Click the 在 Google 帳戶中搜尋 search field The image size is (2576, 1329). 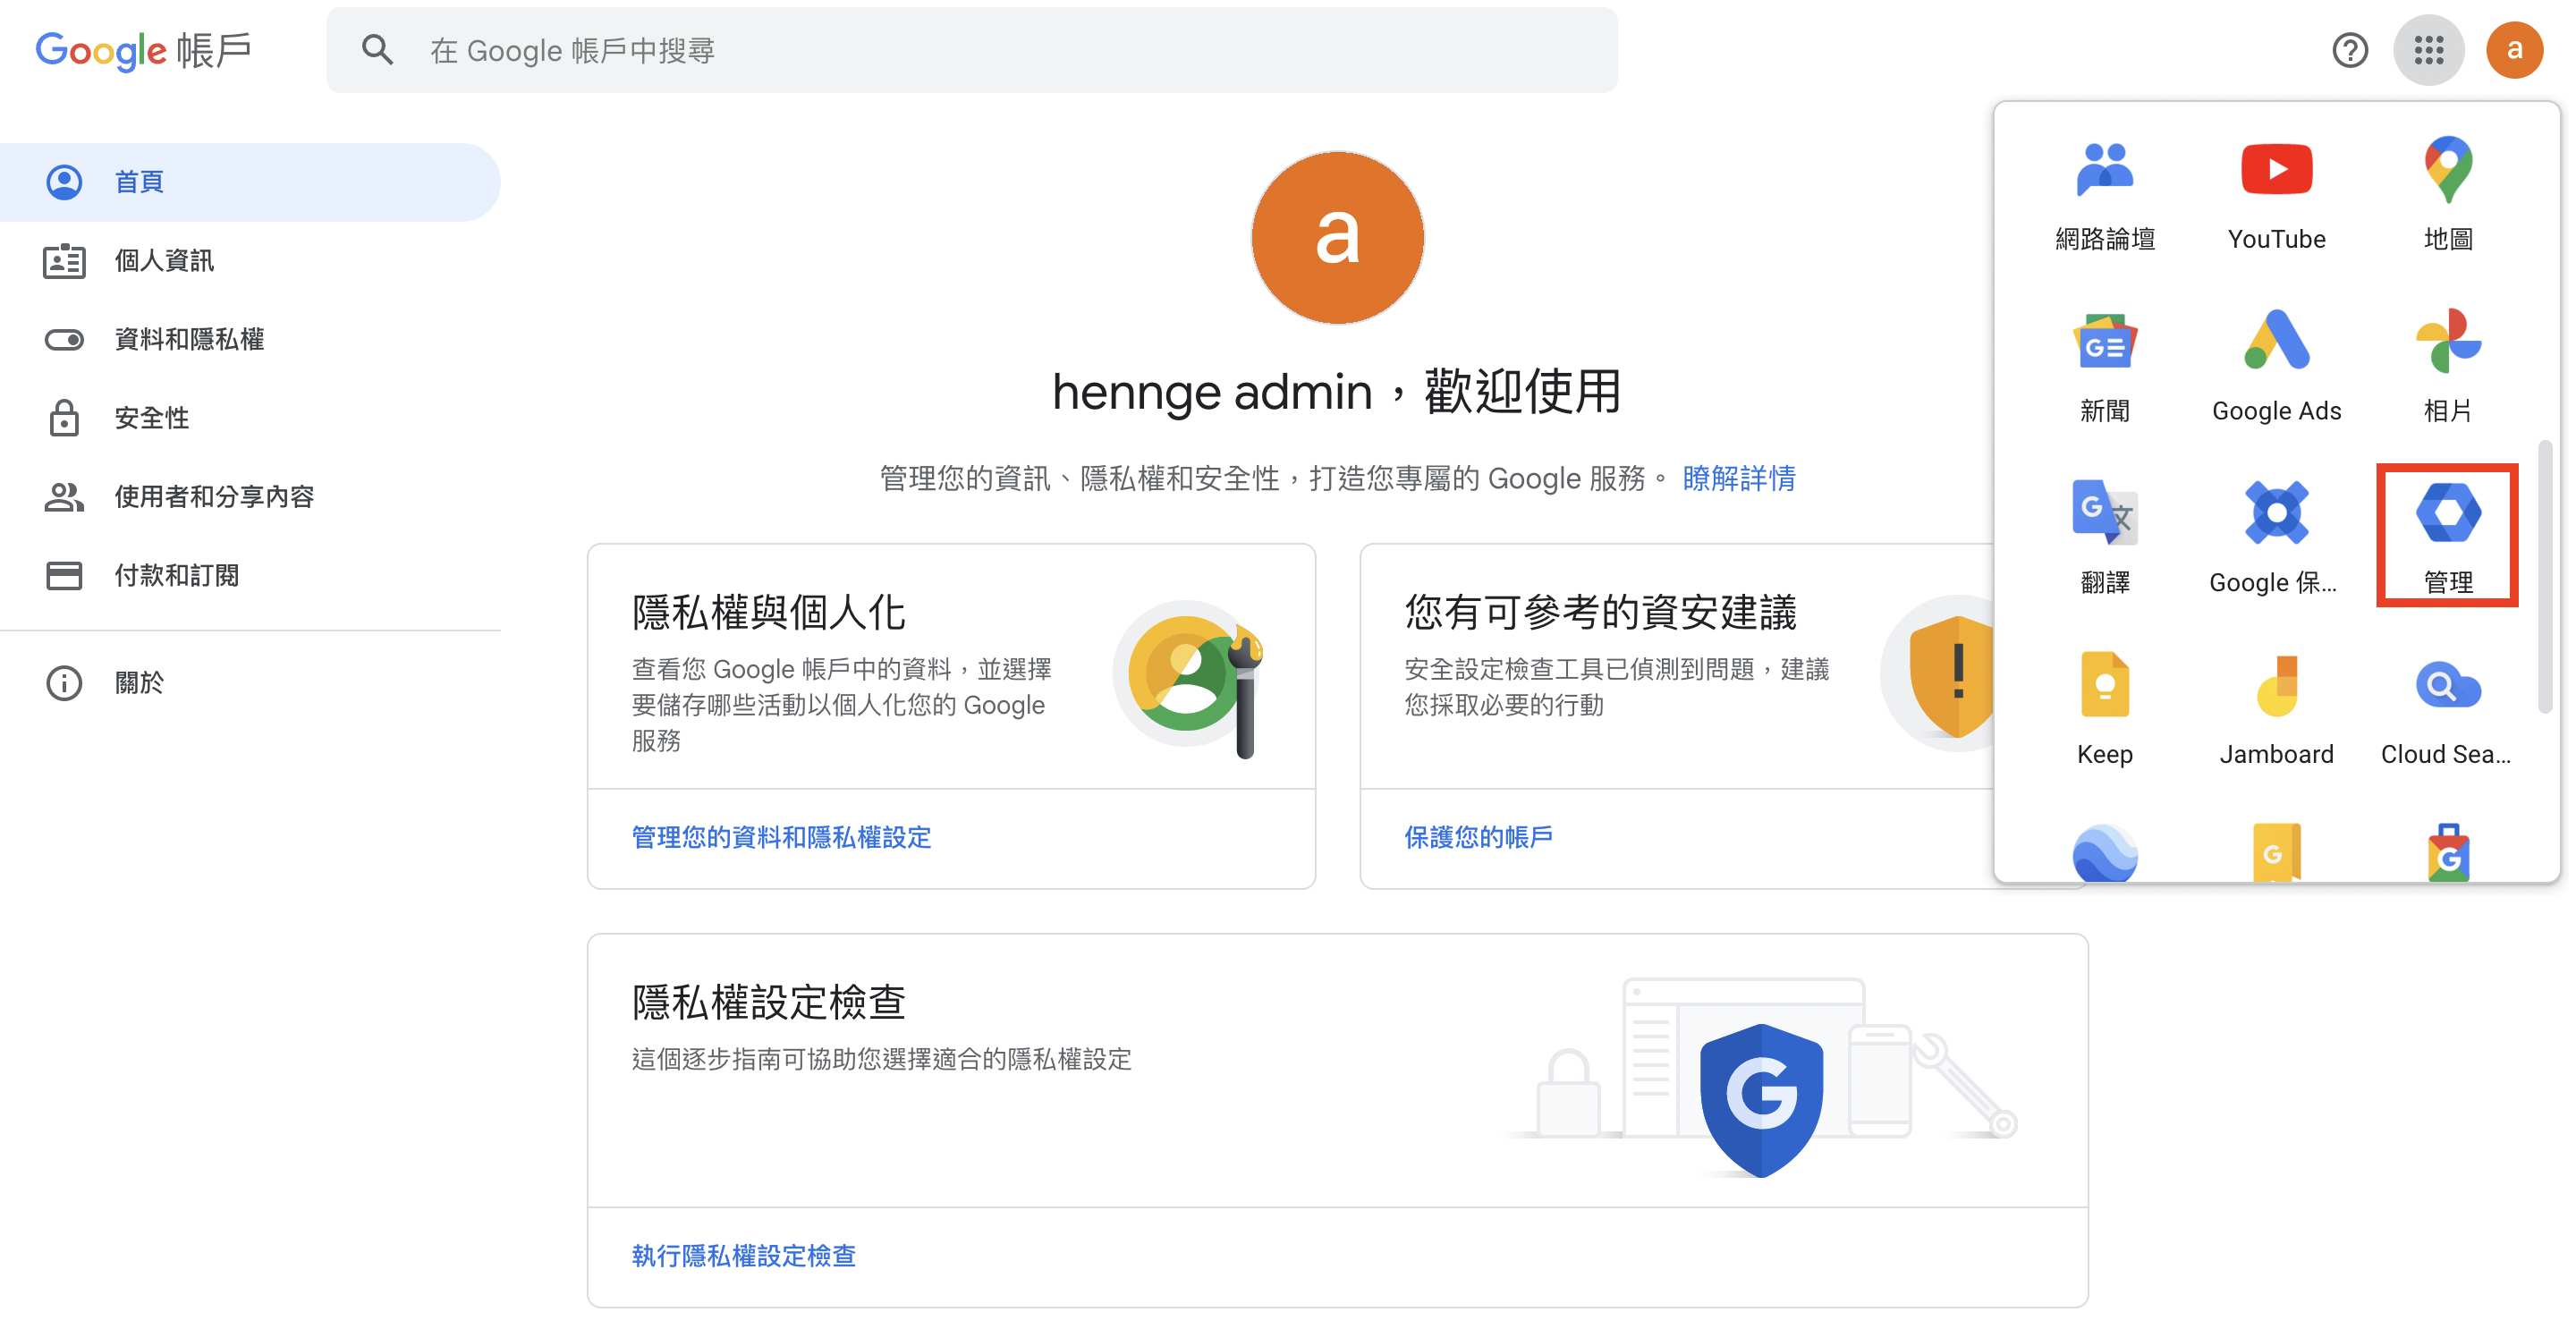click(x=971, y=50)
